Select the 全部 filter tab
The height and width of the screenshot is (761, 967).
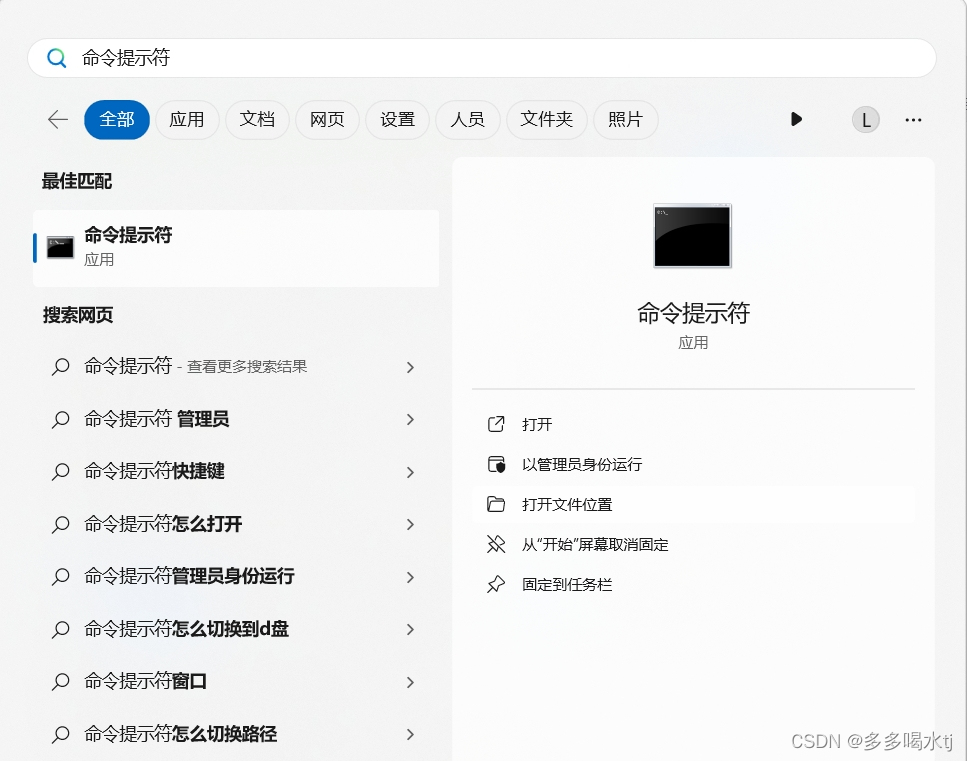click(x=117, y=120)
